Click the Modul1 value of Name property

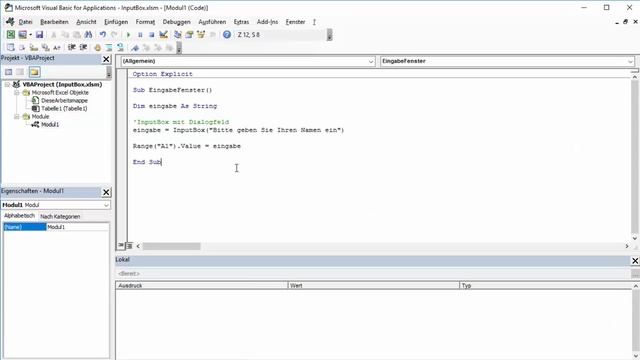point(78,227)
